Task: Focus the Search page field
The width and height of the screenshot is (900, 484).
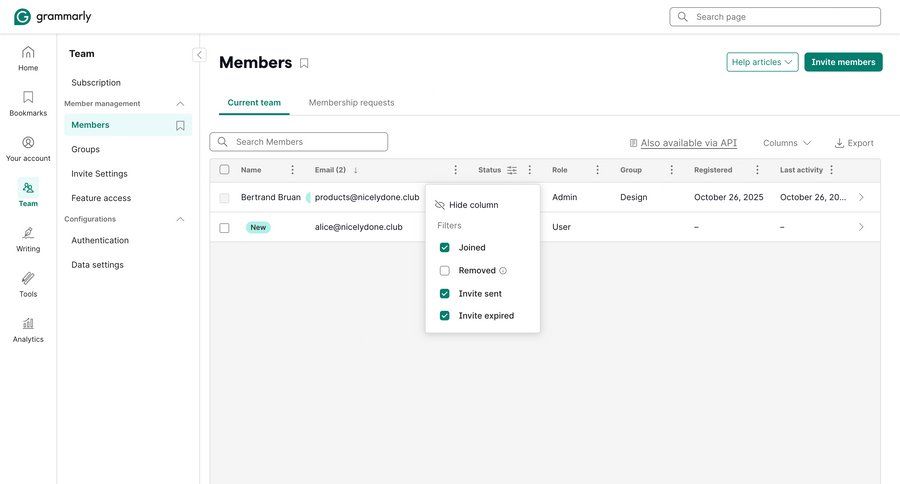Action: pos(775,17)
